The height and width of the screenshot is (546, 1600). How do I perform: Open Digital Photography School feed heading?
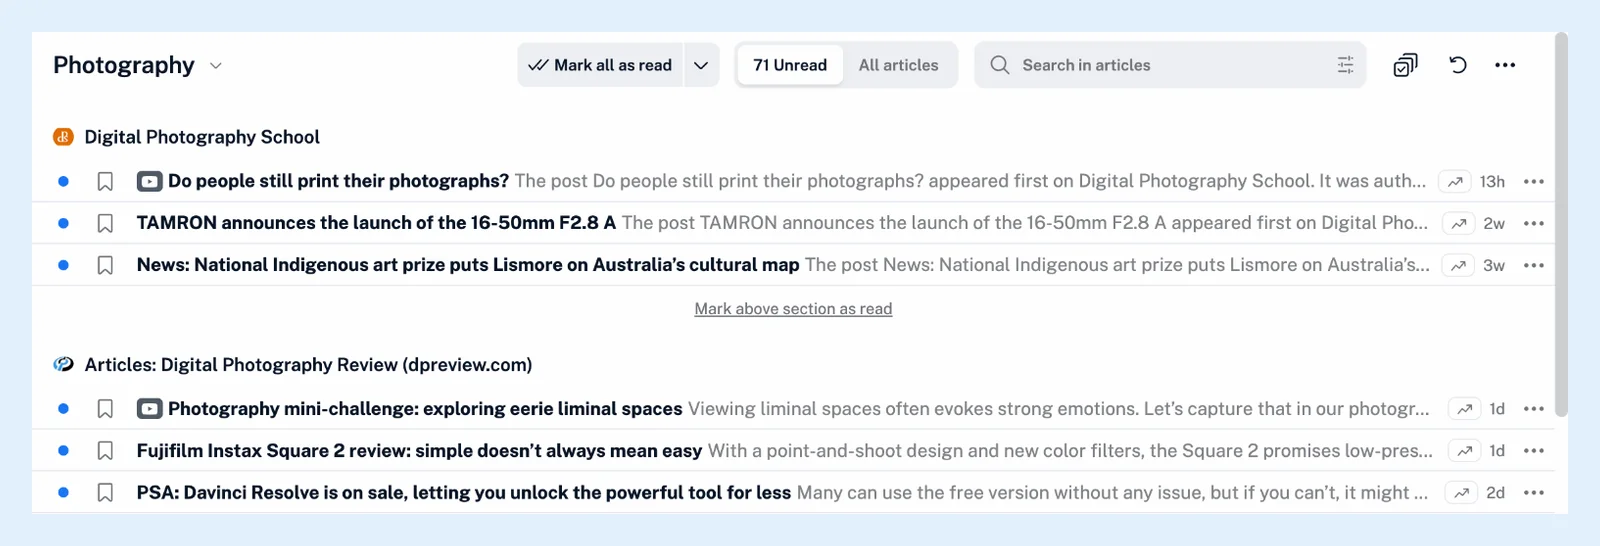202,137
